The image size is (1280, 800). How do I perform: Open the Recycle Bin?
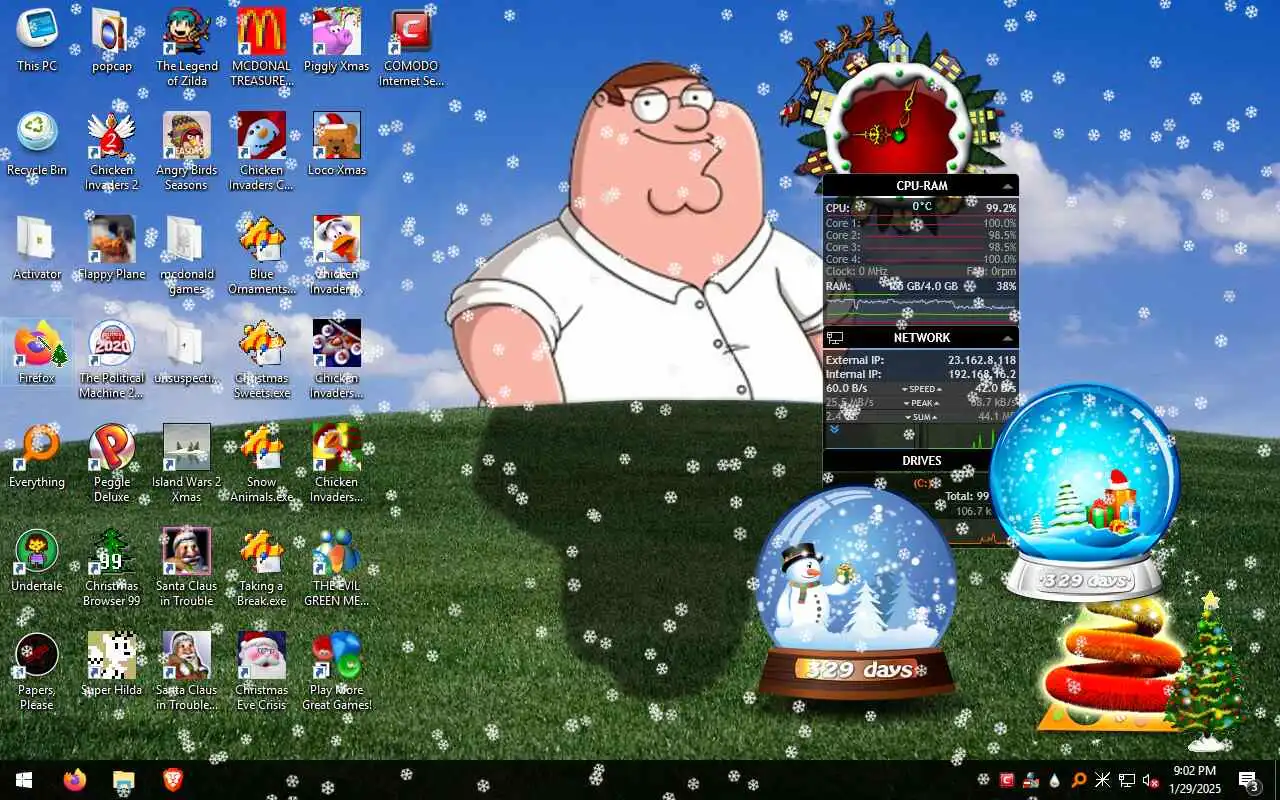[x=37, y=146]
